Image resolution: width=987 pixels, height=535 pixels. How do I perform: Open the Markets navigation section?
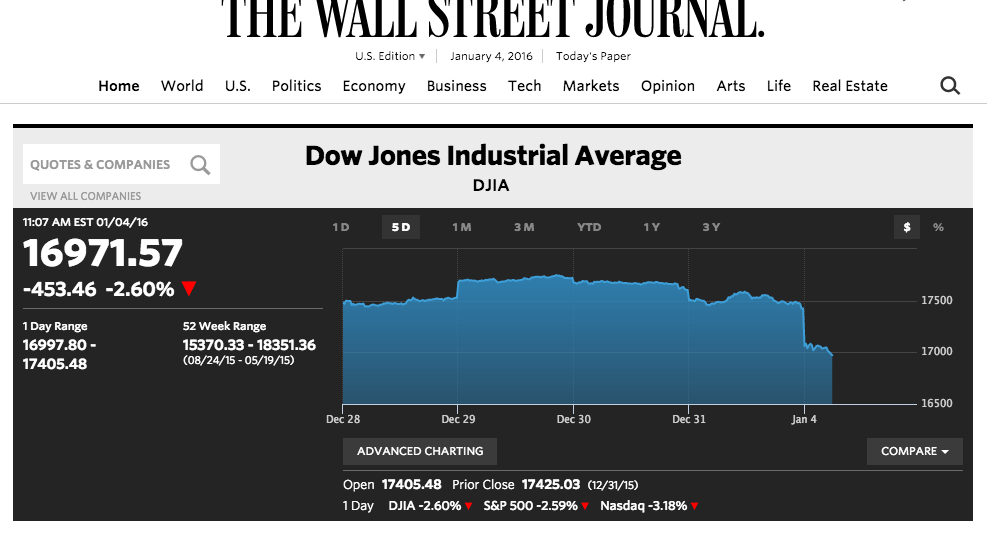591,86
